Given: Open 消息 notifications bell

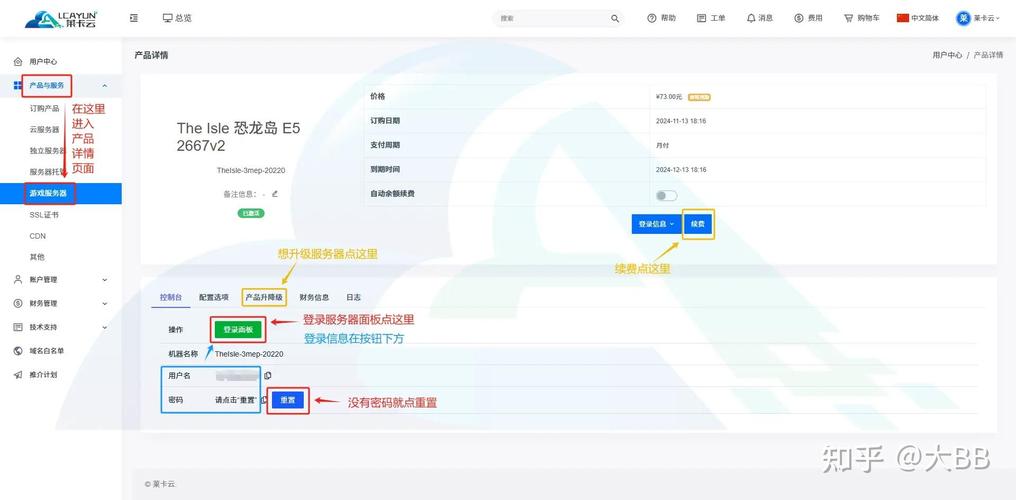Looking at the screenshot, I should tap(759, 18).
